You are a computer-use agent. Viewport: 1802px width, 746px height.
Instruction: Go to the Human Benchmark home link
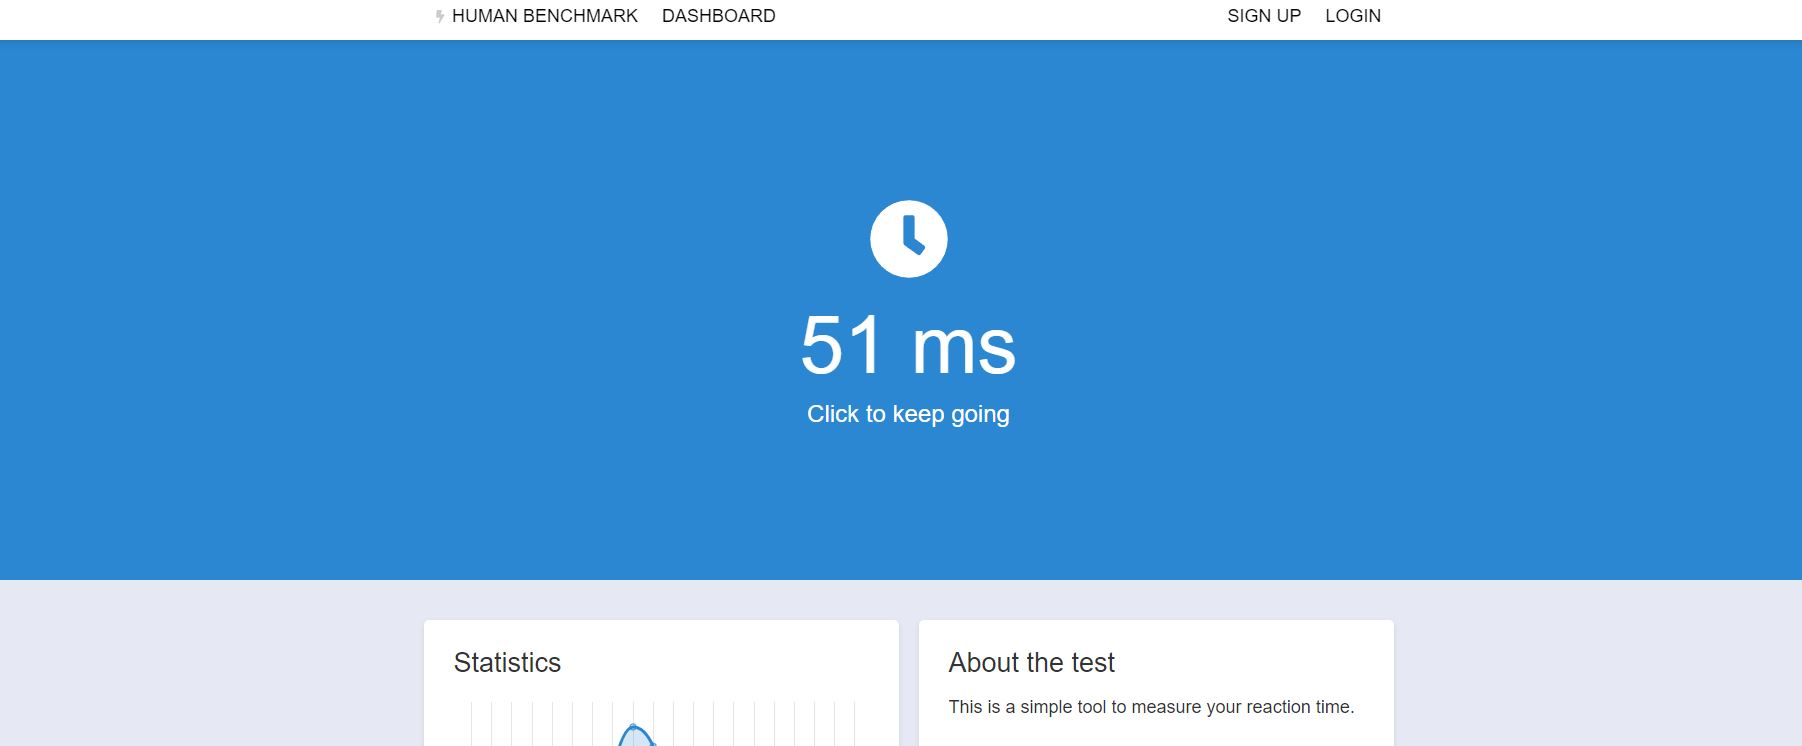pyautogui.click(x=544, y=16)
